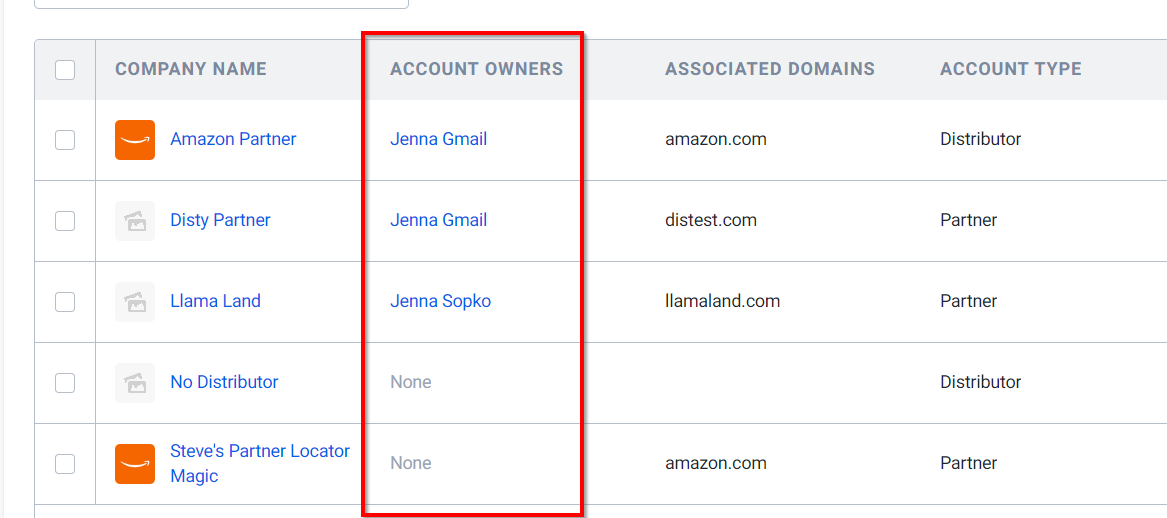Click the Llama Land placeholder image icon
1167x518 pixels.
coord(135,302)
